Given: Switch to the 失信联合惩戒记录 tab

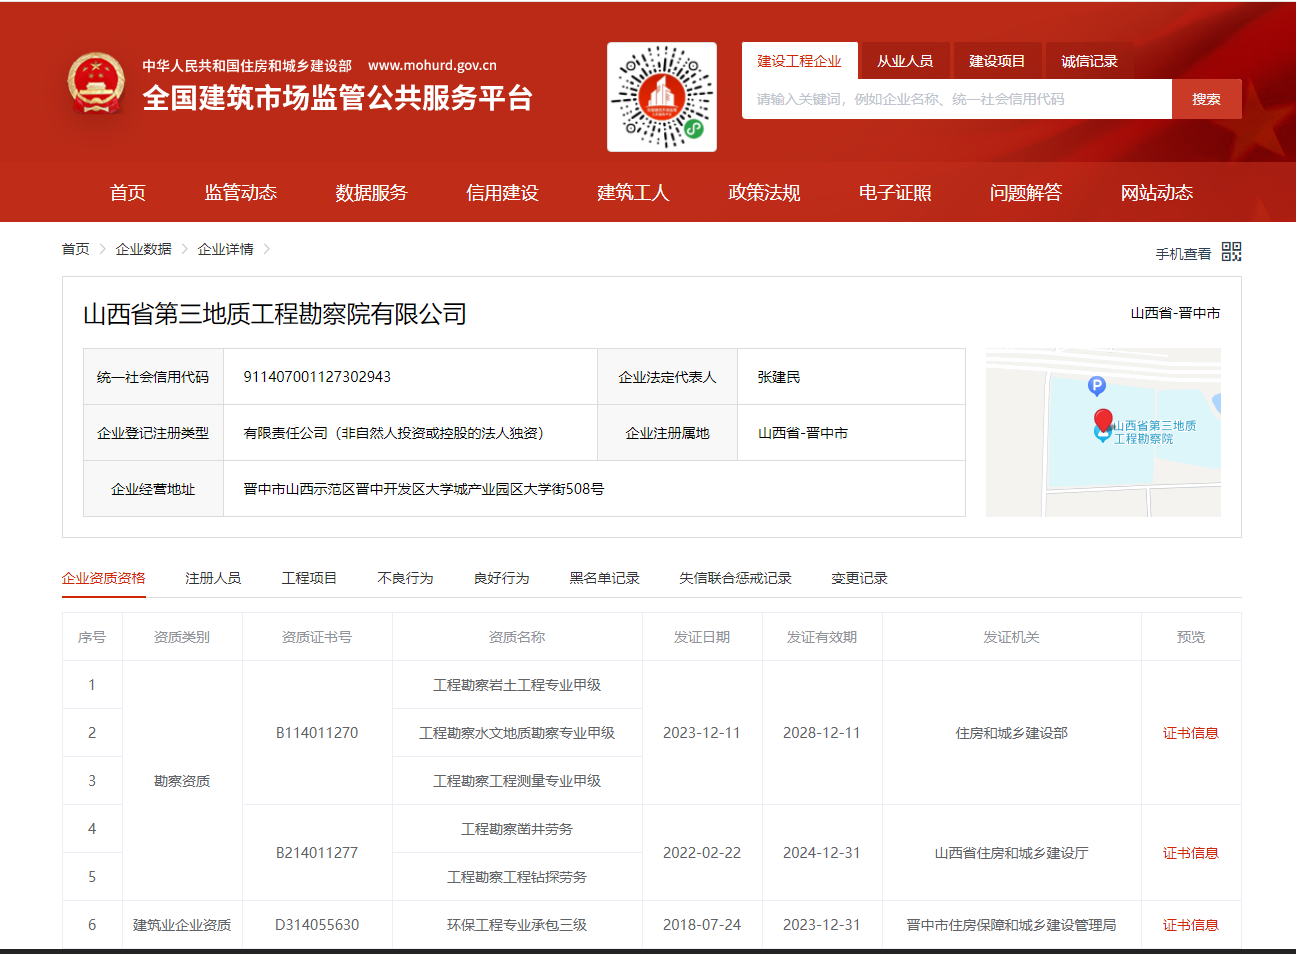Looking at the screenshot, I should pos(735,578).
